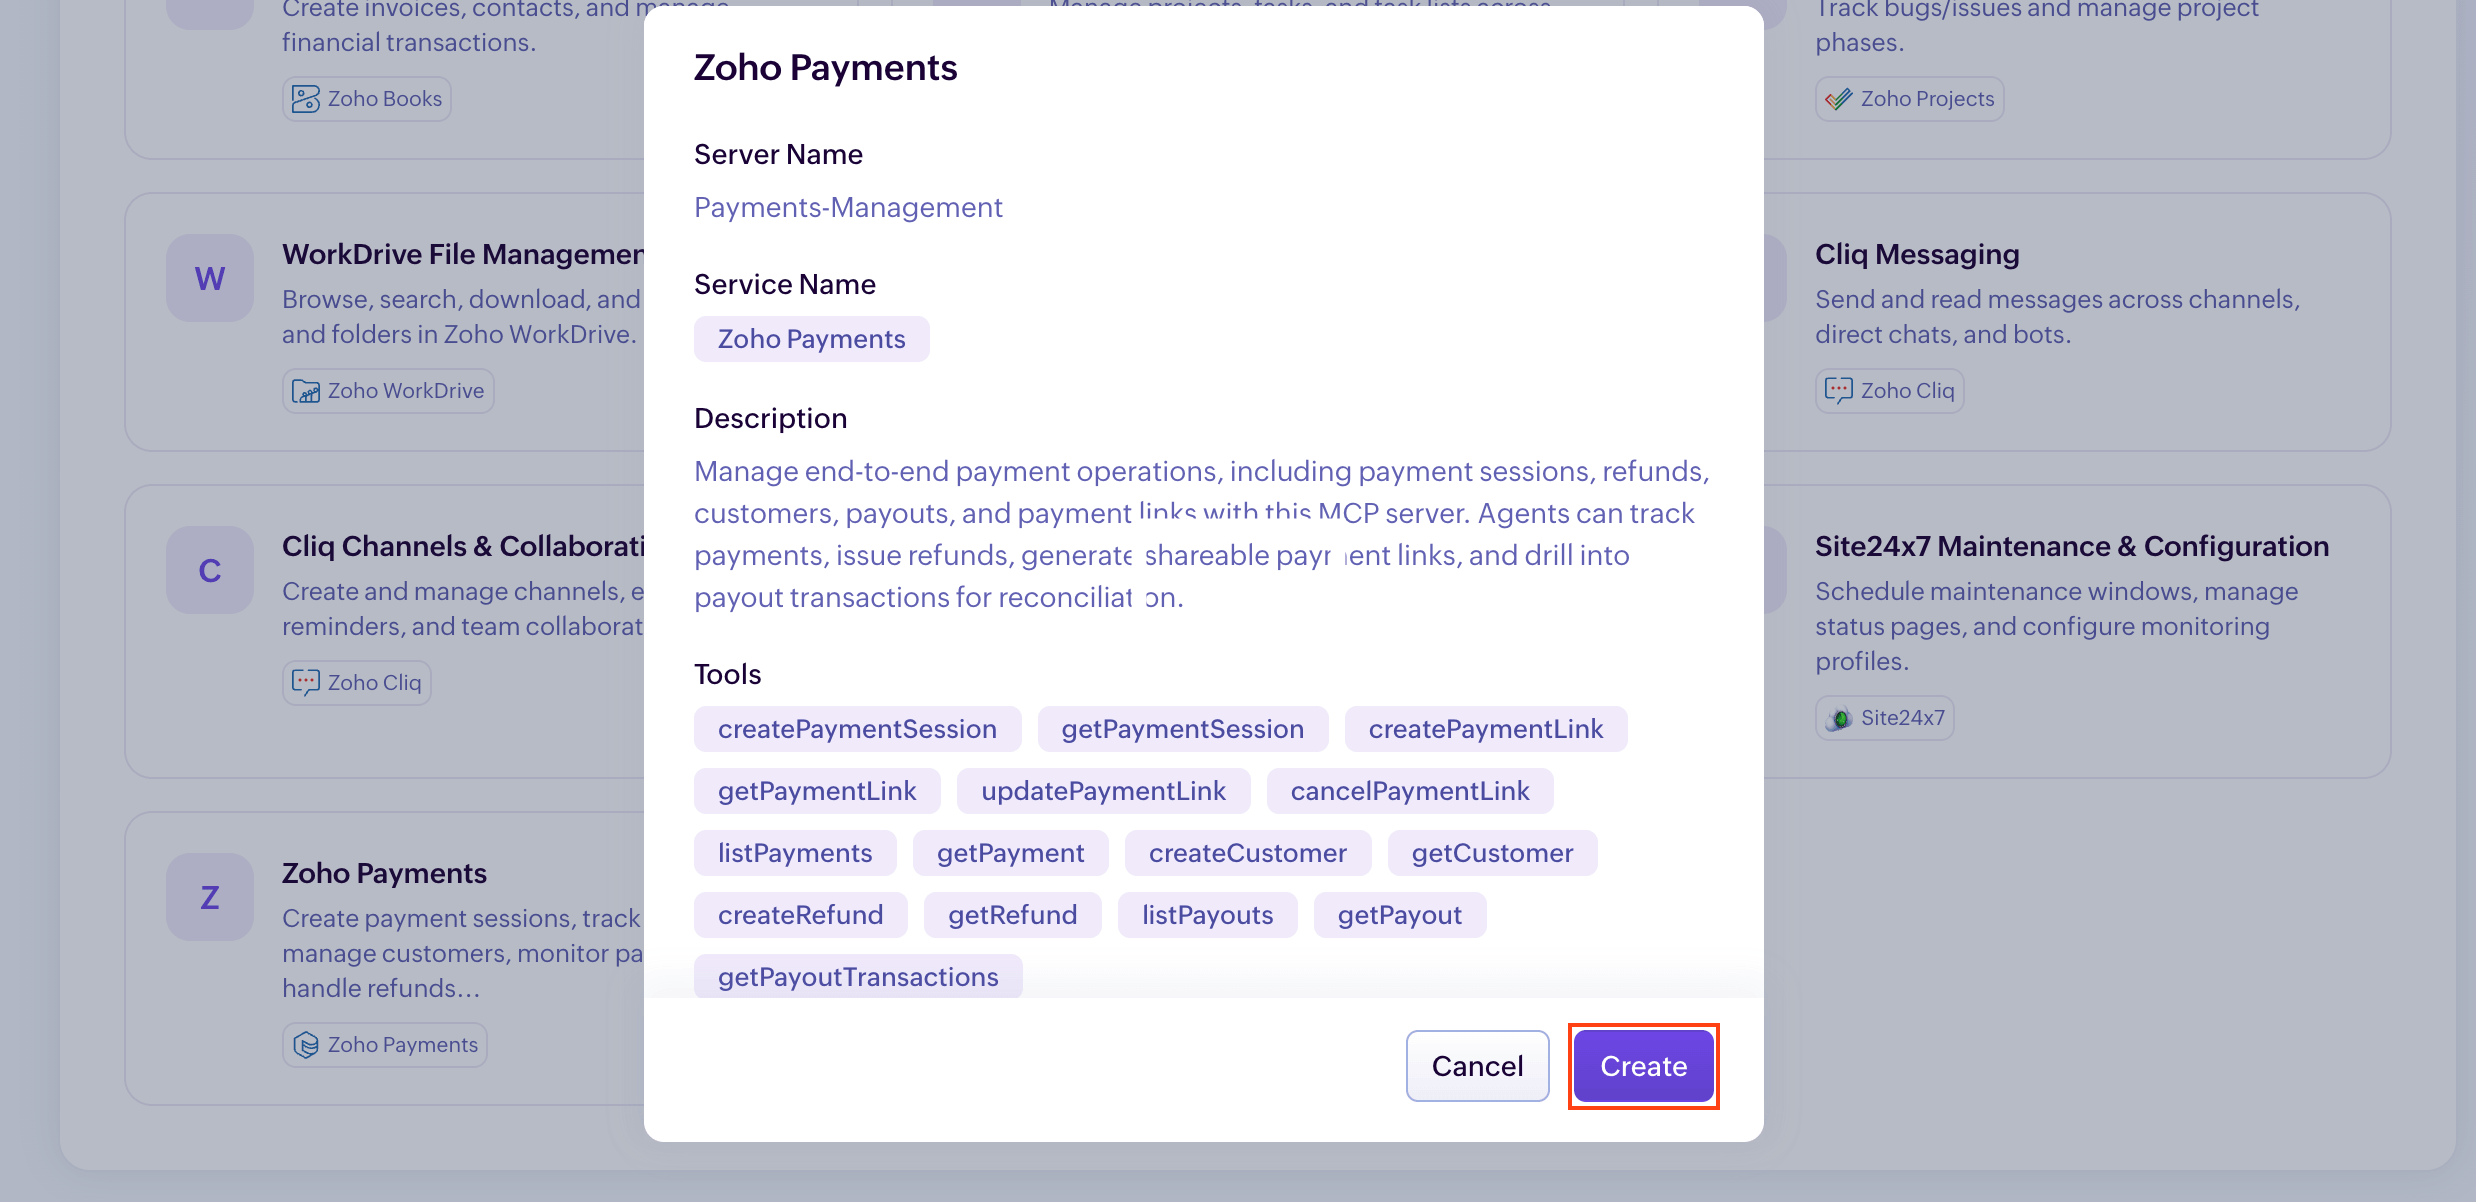This screenshot has height=1202, width=2476.
Task: Click the Zoho Payments shield icon tag
Action: 306,1045
